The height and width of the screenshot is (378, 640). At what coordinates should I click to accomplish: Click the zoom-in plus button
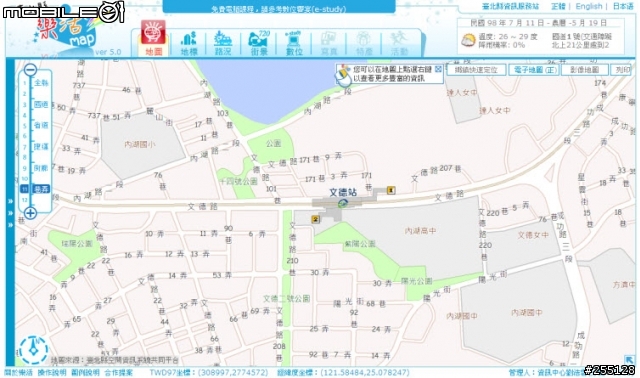30,213
